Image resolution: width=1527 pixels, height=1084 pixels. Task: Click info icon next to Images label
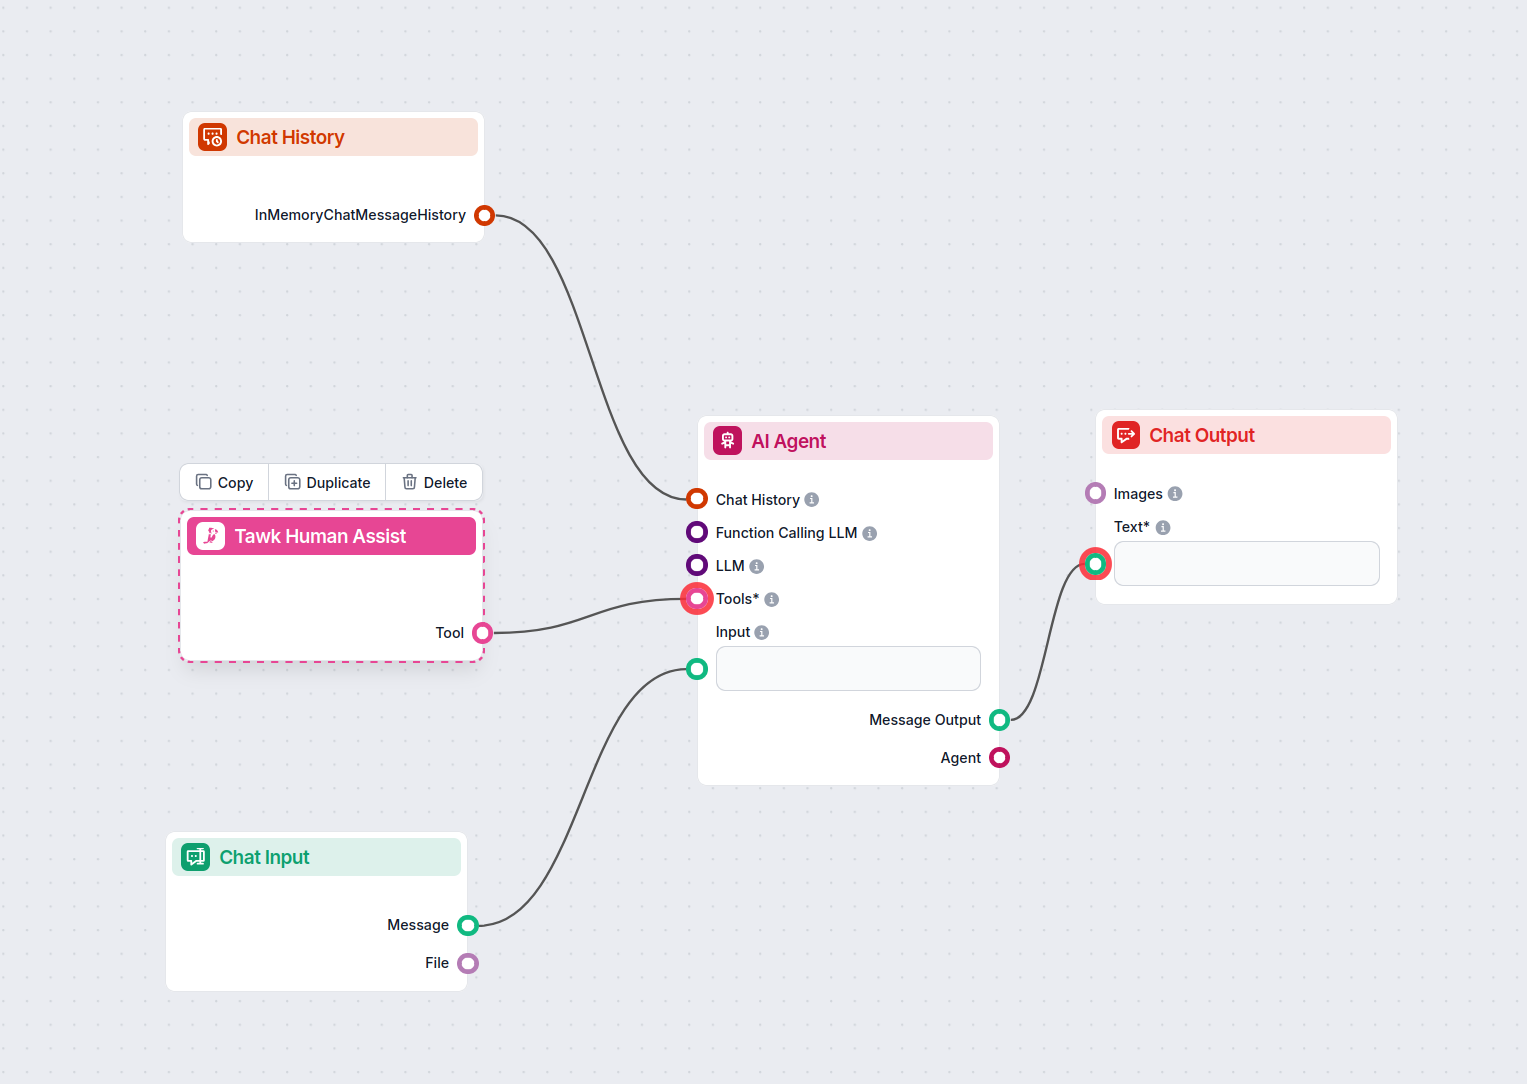point(1175,494)
